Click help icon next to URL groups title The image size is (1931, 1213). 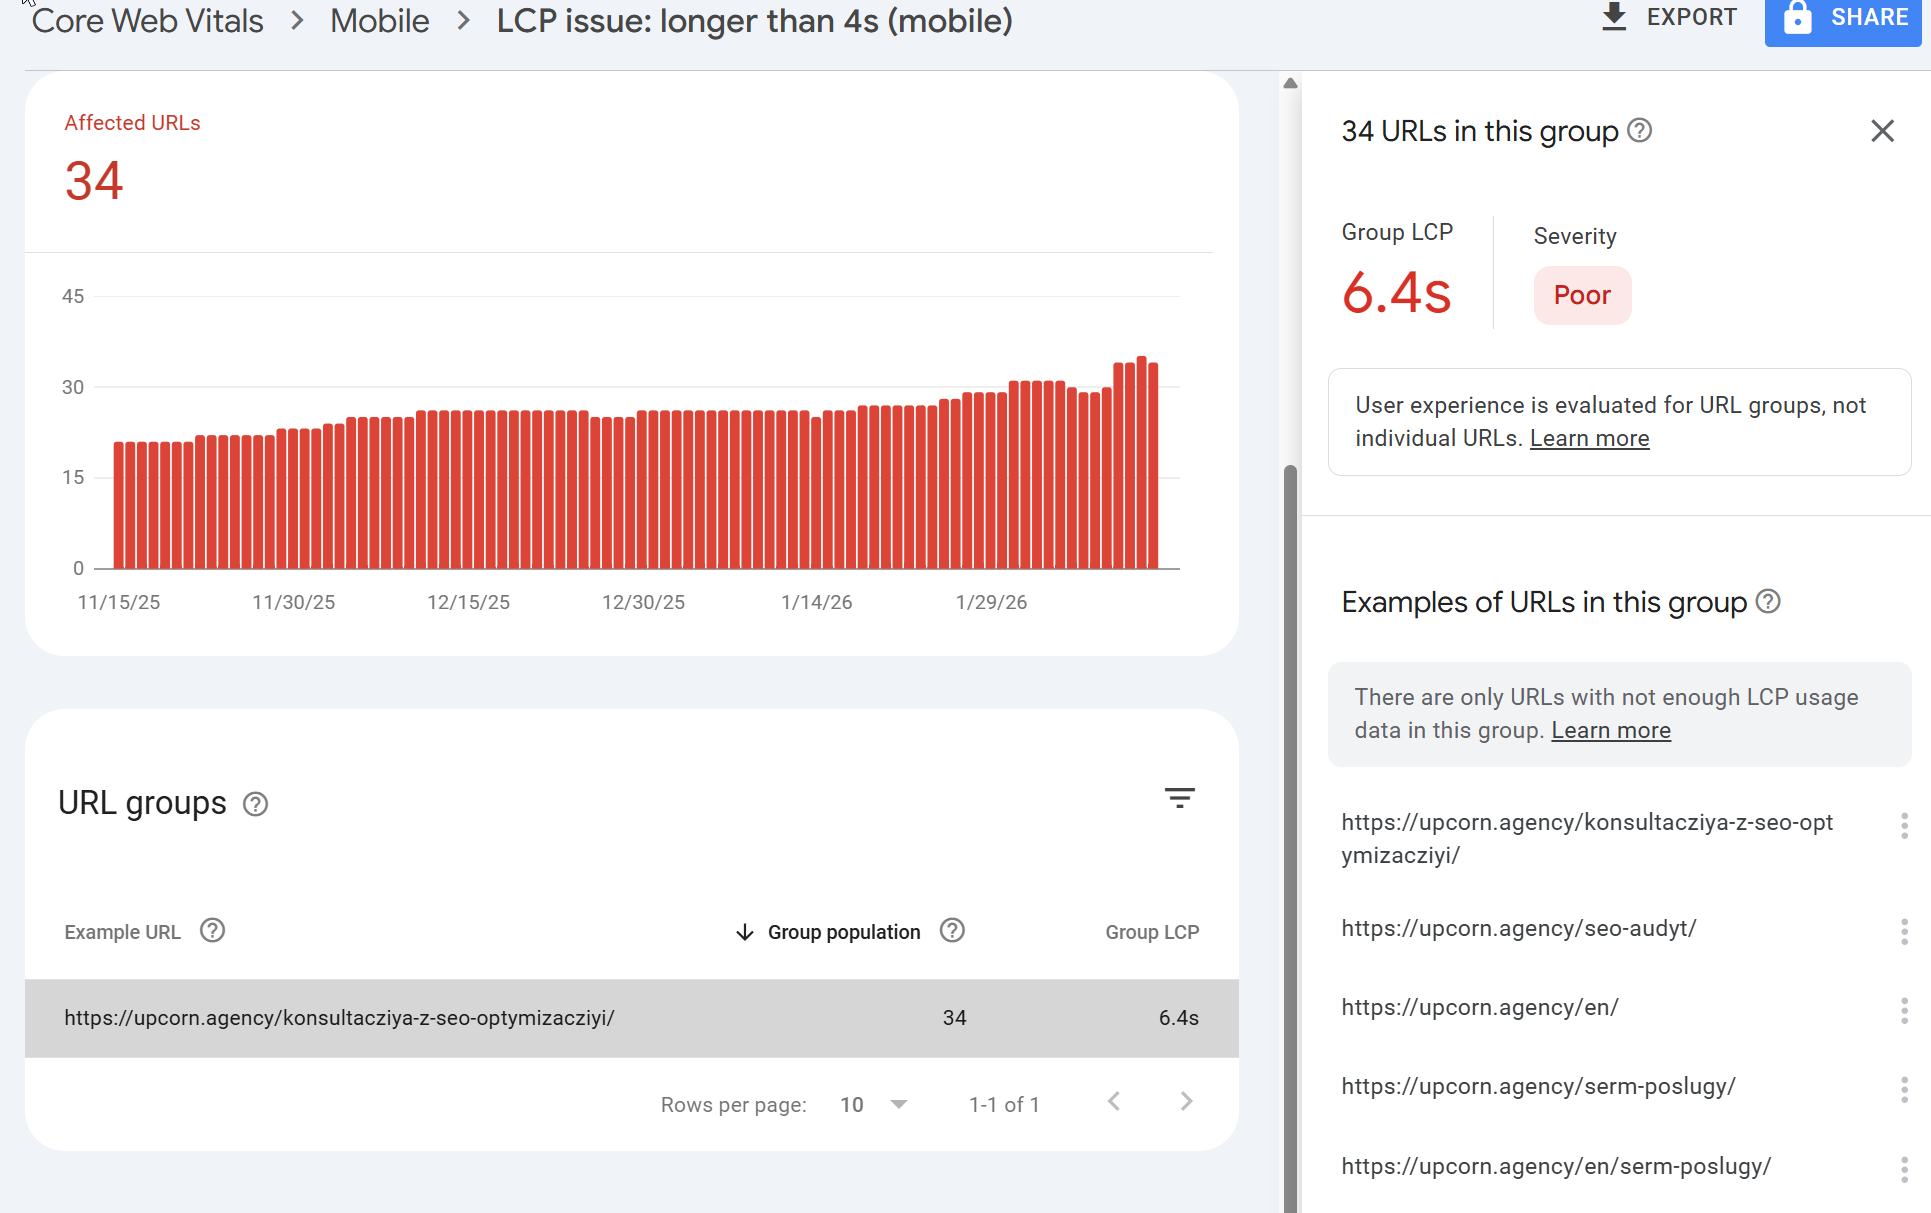pos(255,804)
